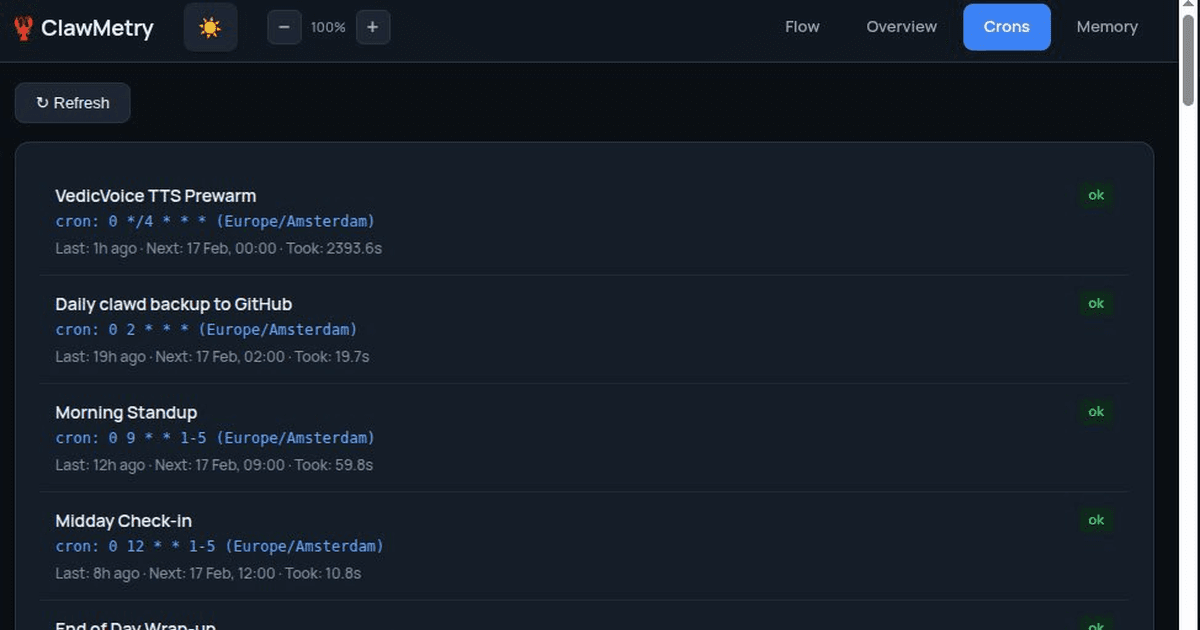Switch to the Flow tab
The image size is (1200, 630).
[x=802, y=27]
